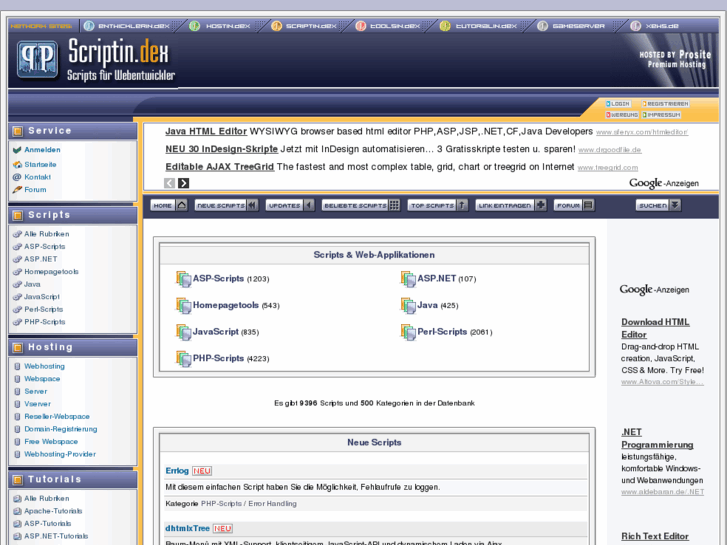Click the previous ad arrow
Viewport: 727px width, 545px height.
pyautogui.click(x=170, y=183)
